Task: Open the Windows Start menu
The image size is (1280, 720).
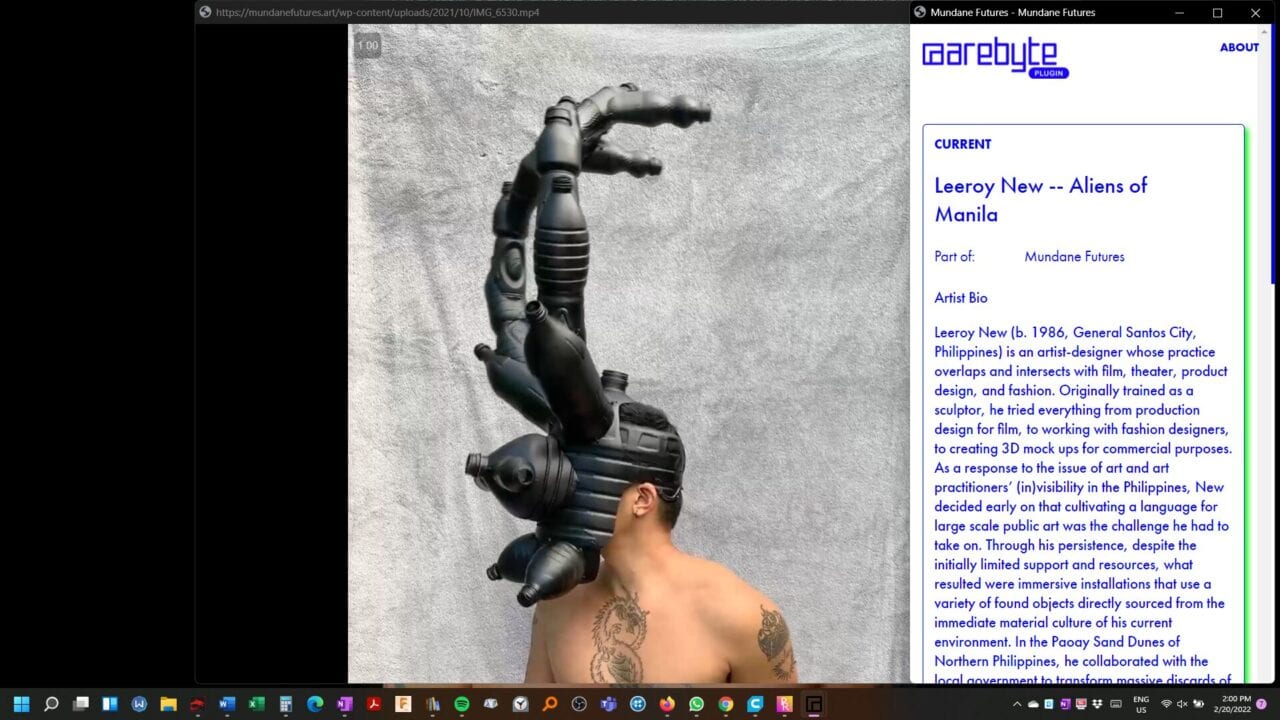Action: (x=22, y=704)
